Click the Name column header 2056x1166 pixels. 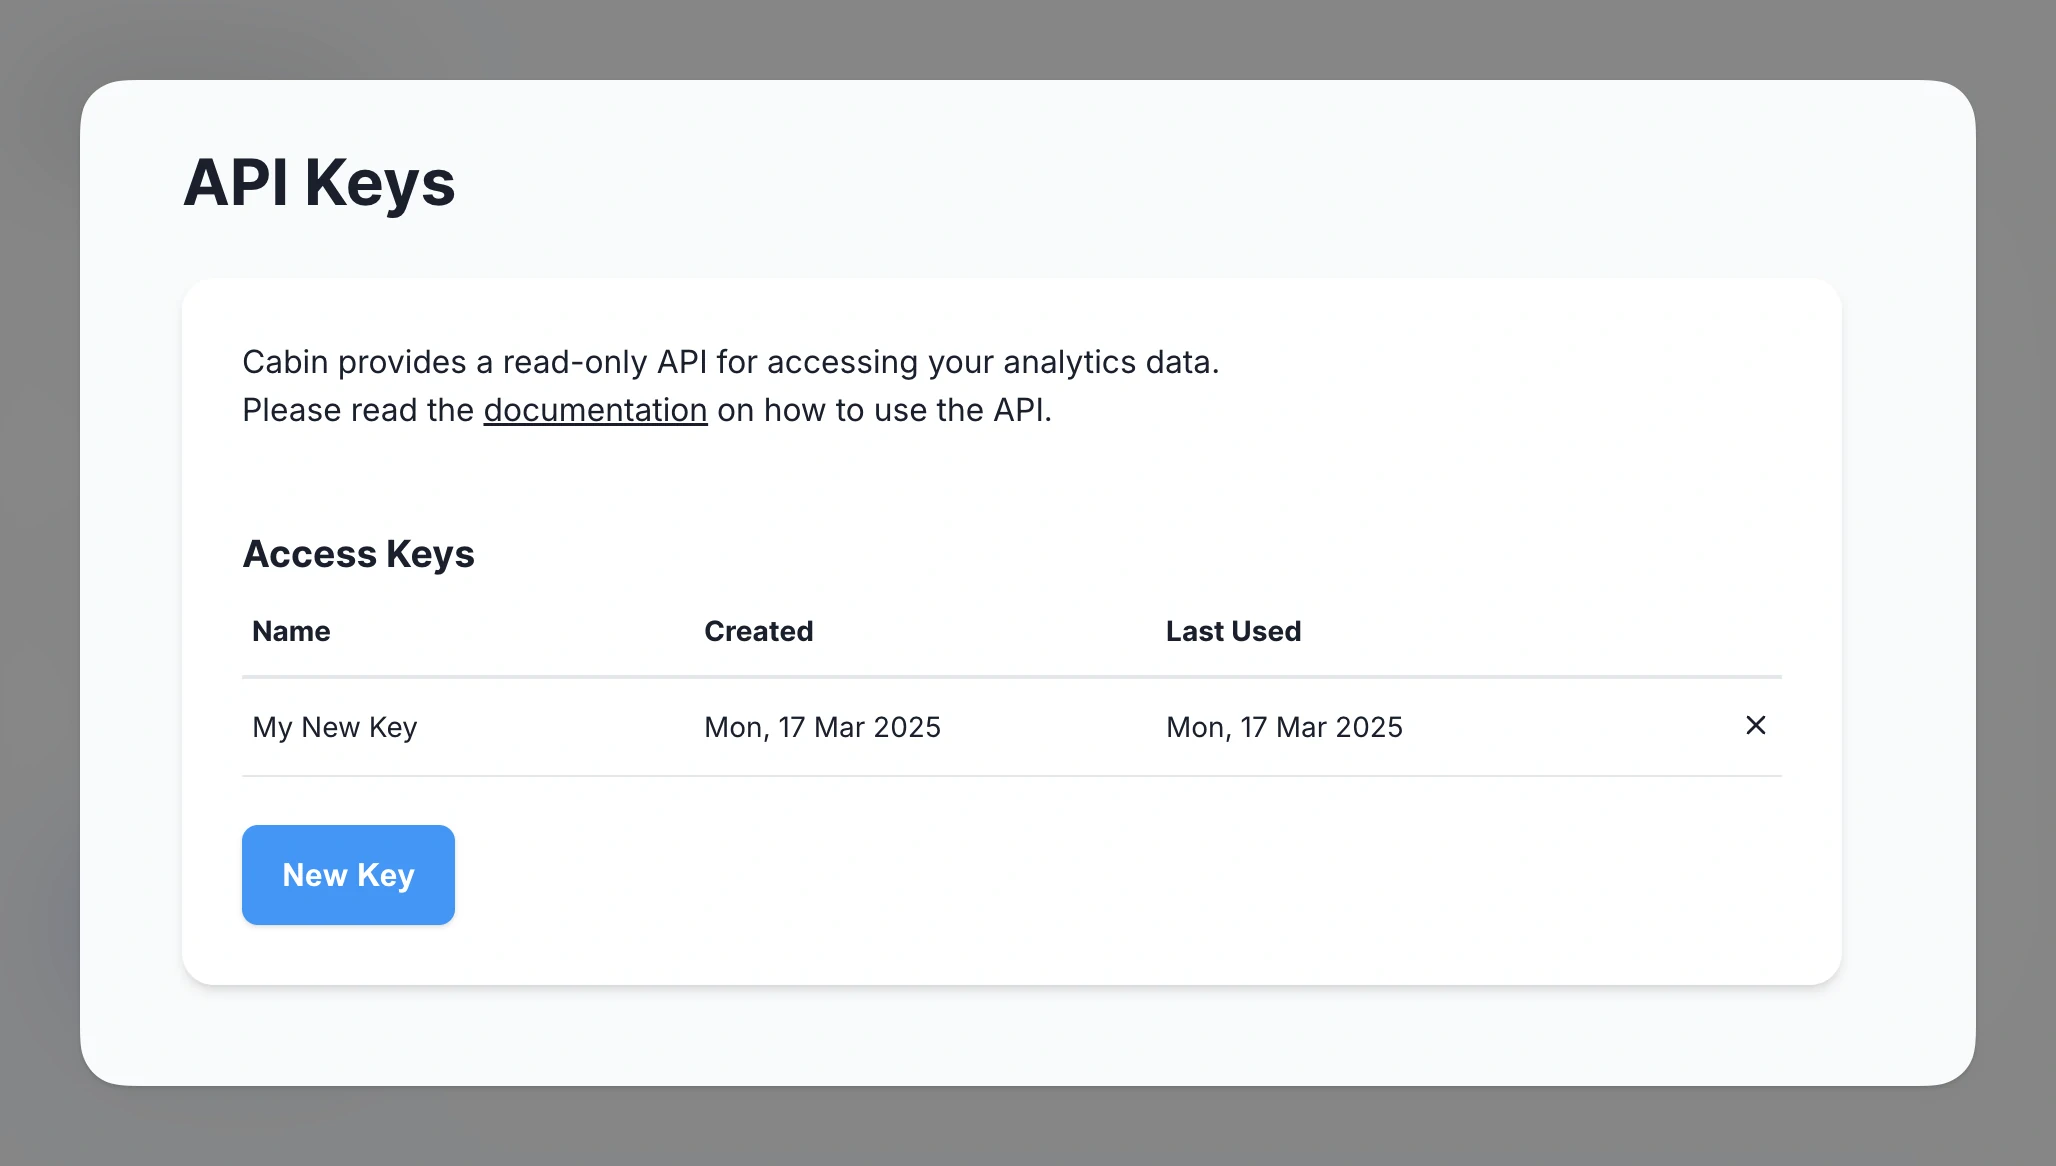click(x=290, y=631)
